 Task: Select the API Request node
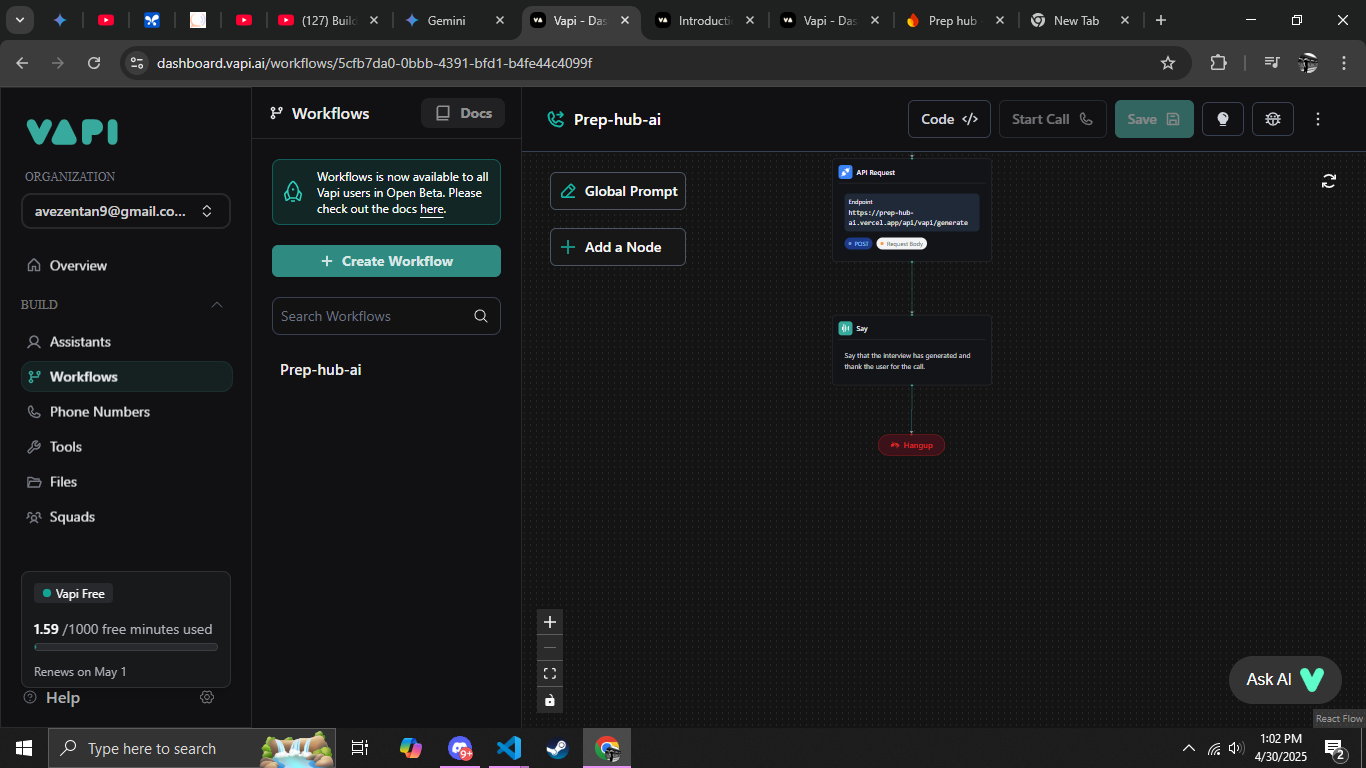click(x=911, y=210)
